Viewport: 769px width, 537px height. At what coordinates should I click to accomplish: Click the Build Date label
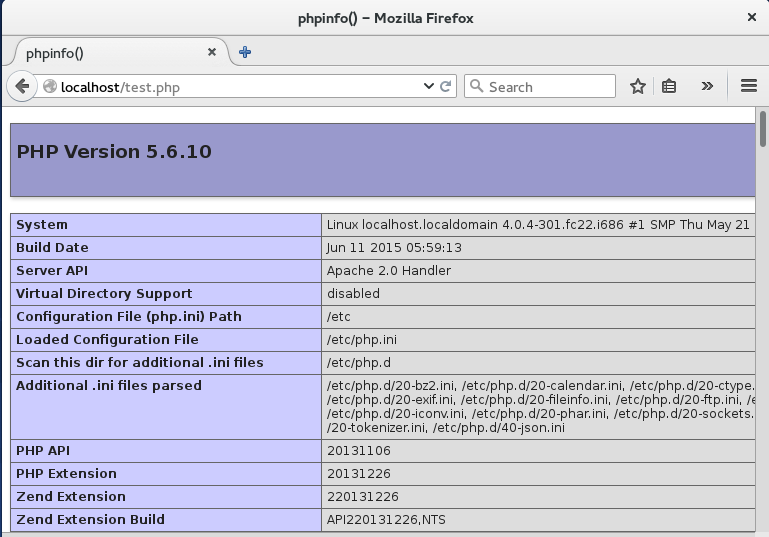pos(52,248)
